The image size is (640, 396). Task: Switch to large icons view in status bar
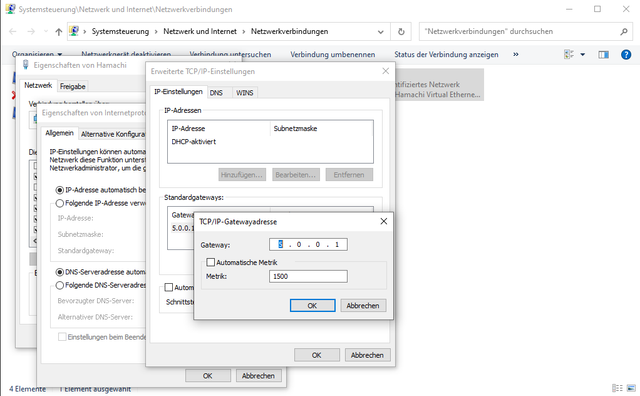(631, 388)
